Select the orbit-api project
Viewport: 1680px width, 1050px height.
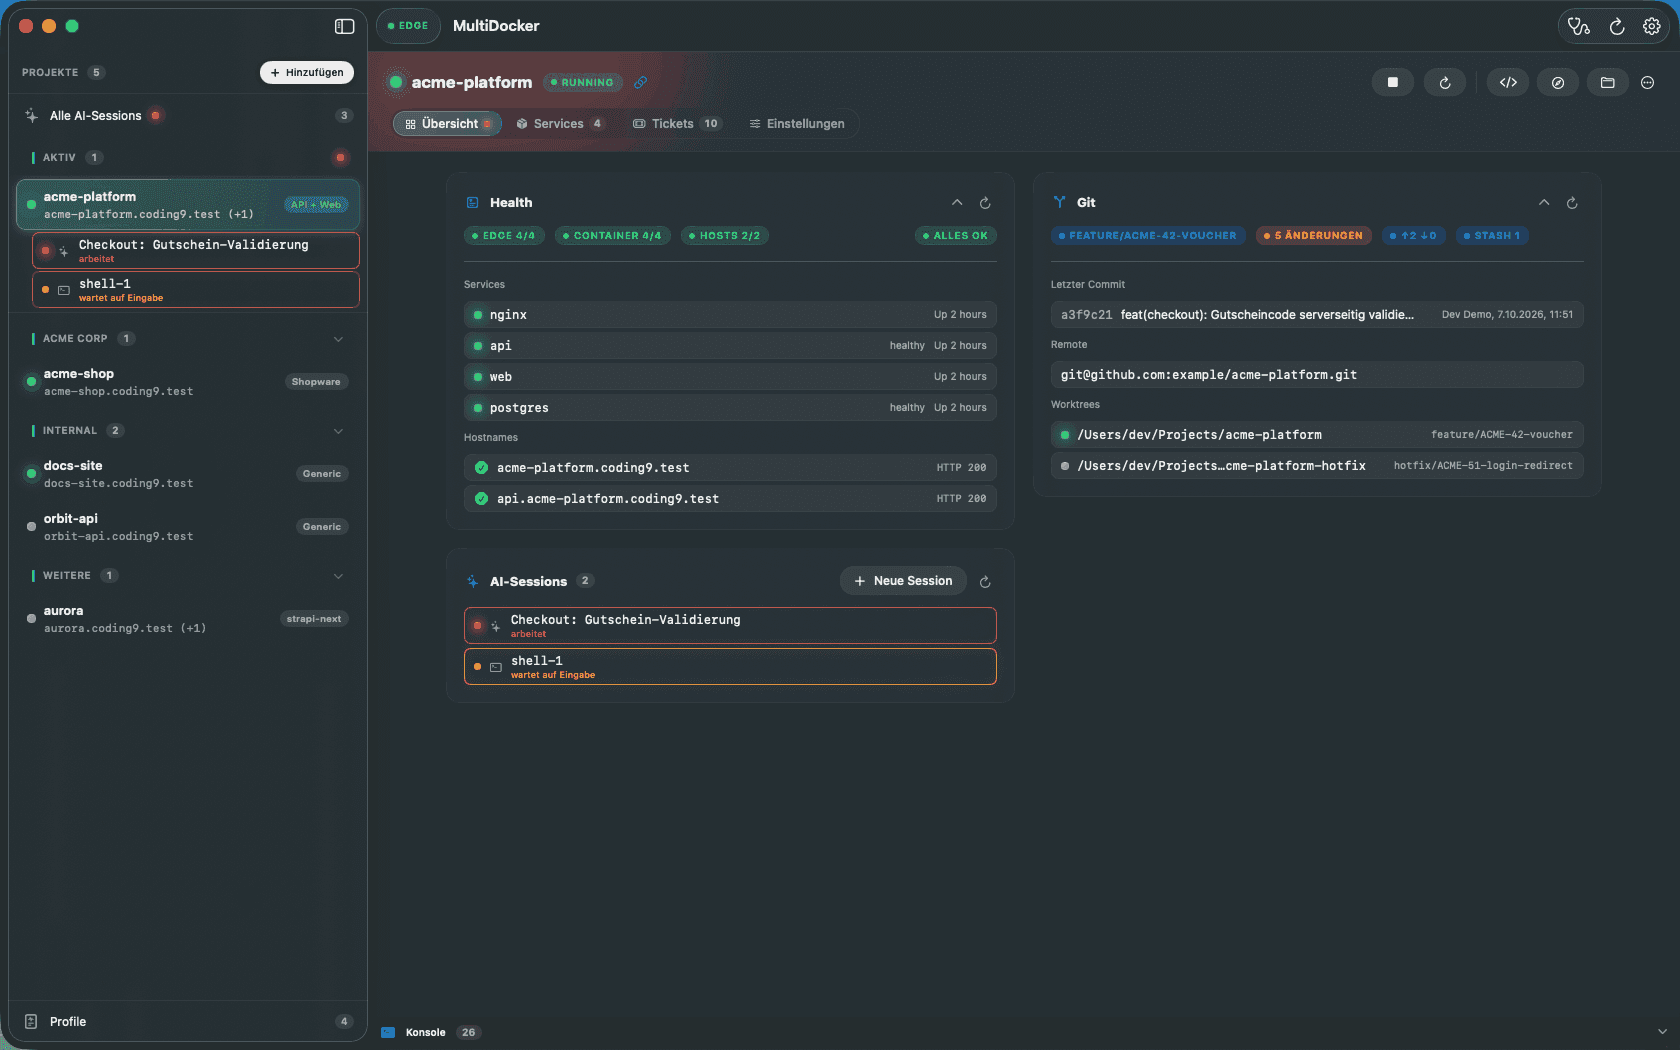pyautogui.click(x=189, y=527)
